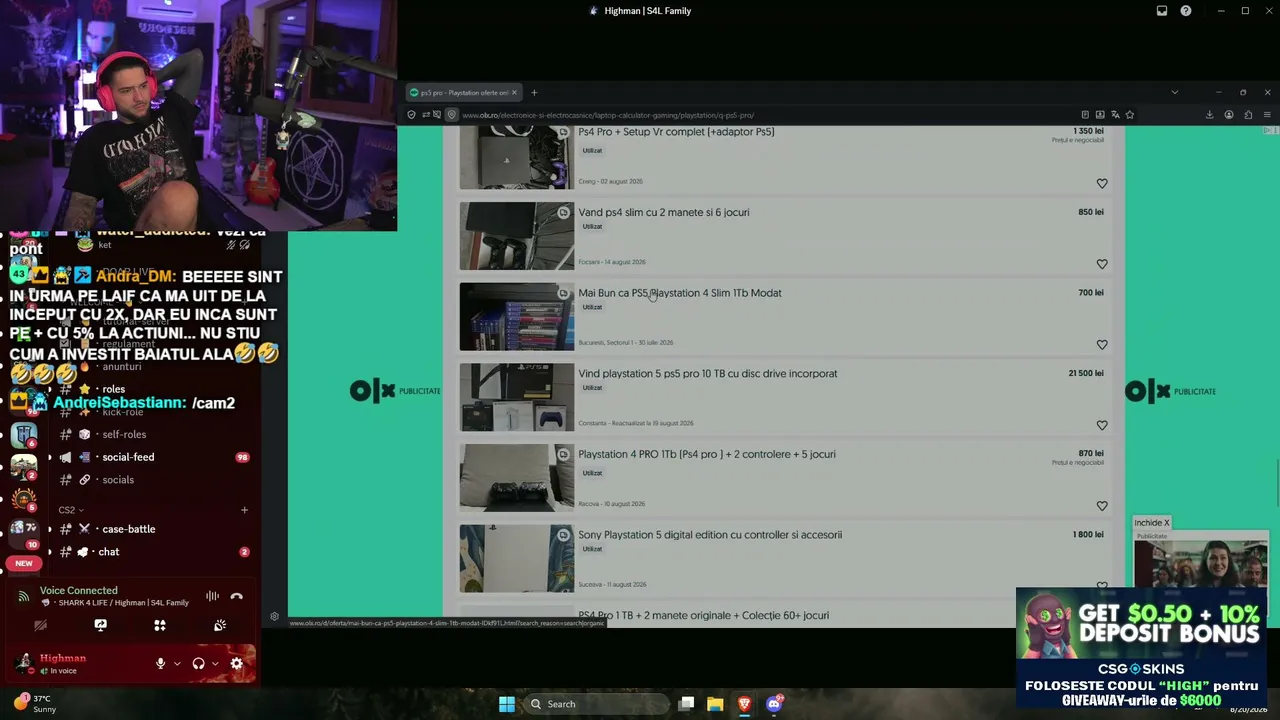Open thumbnail of Playstation 4 PRO 1Tb listing
This screenshot has width=1280, height=720.
[517, 478]
